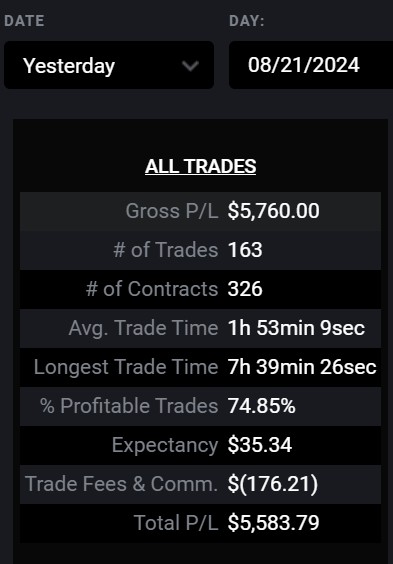Select the 7h 39min 26sec value

pos(302,367)
